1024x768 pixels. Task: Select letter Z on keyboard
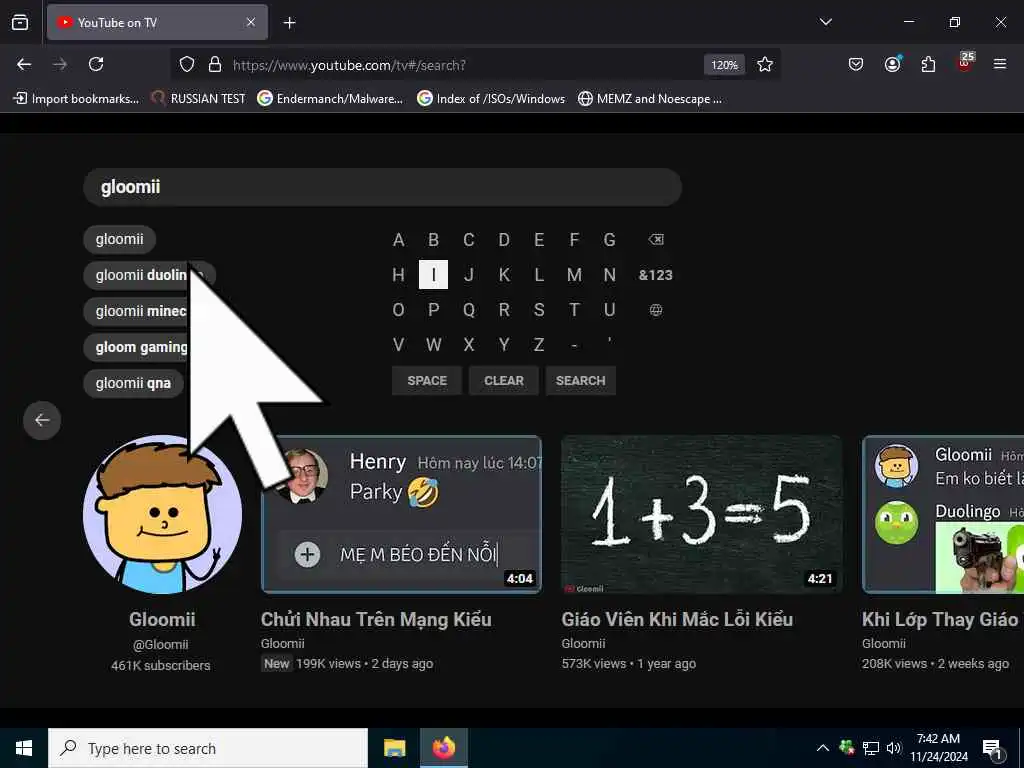click(539, 345)
